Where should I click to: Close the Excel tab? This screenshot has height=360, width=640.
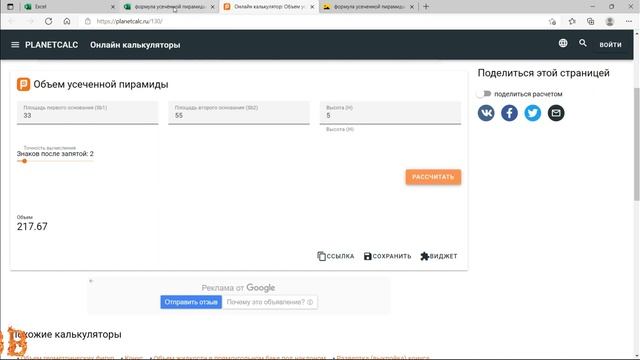pyautogui.click(x=113, y=7)
